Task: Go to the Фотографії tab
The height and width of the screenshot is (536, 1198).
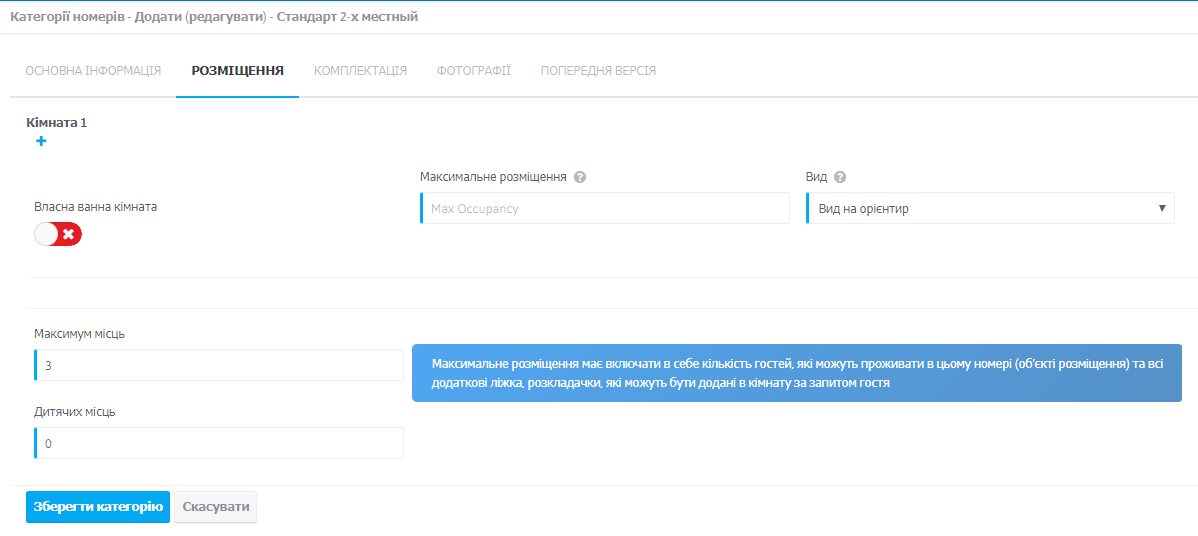Action: point(474,71)
